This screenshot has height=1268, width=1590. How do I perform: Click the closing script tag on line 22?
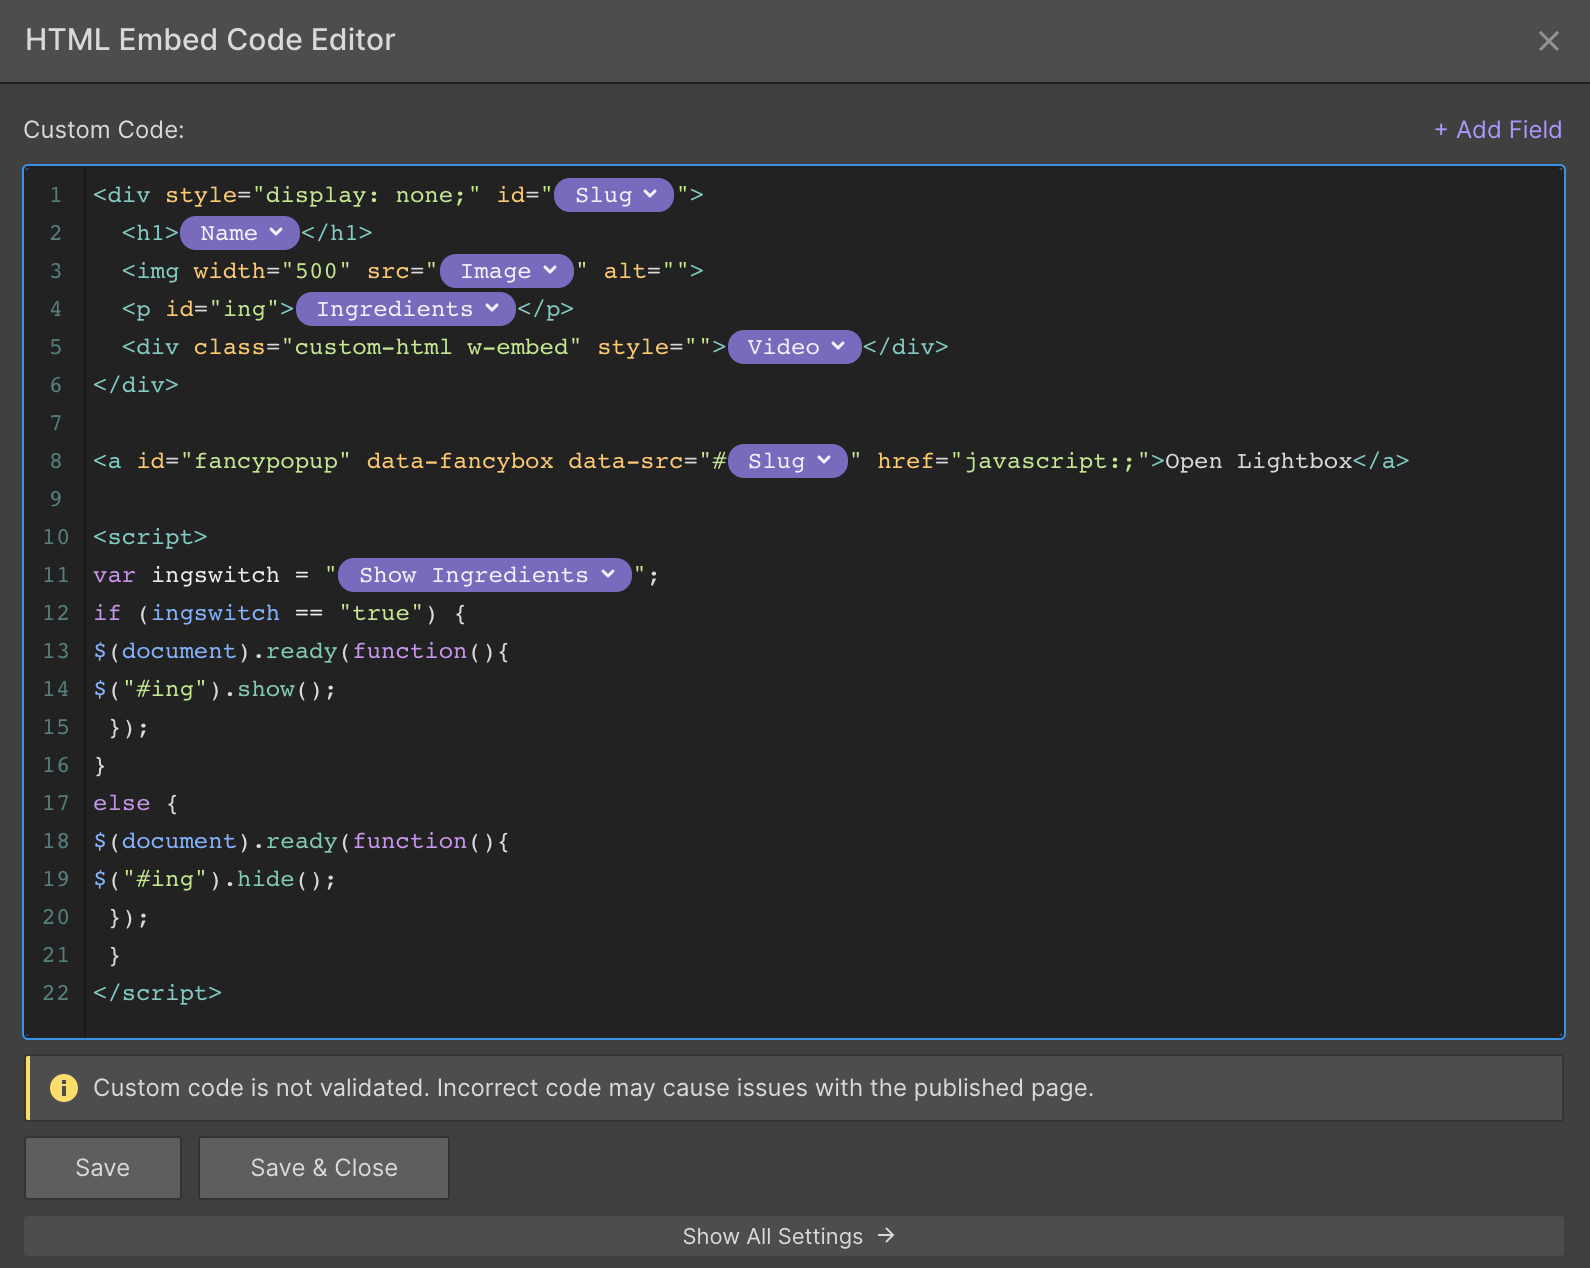(157, 993)
